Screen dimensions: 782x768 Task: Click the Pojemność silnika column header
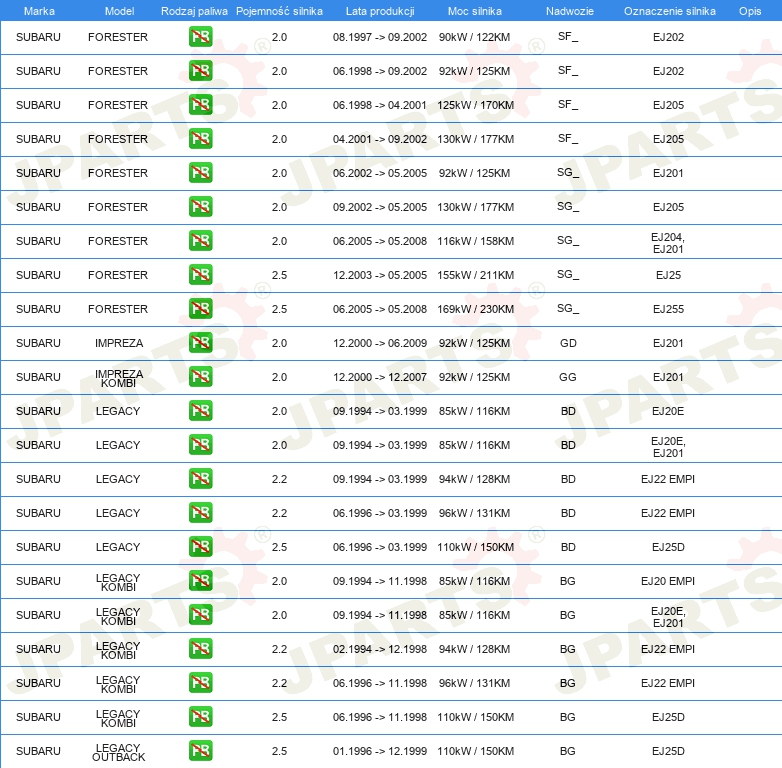pos(279,11)
